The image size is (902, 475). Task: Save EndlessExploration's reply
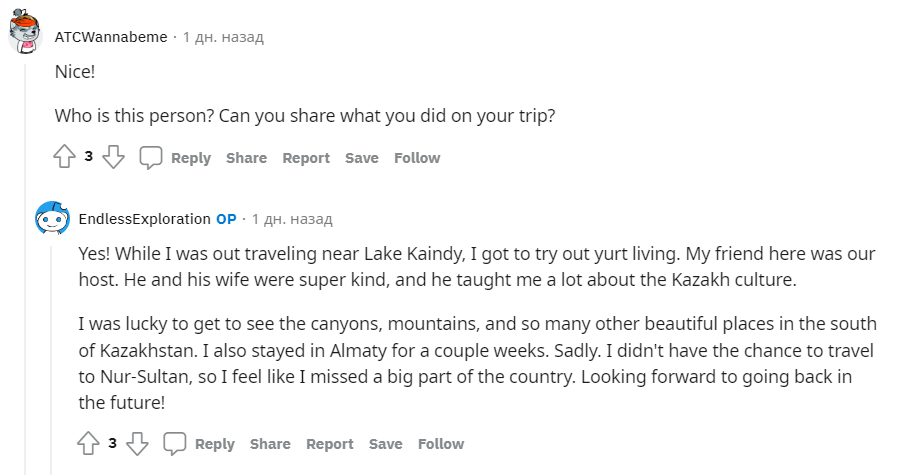386,444
